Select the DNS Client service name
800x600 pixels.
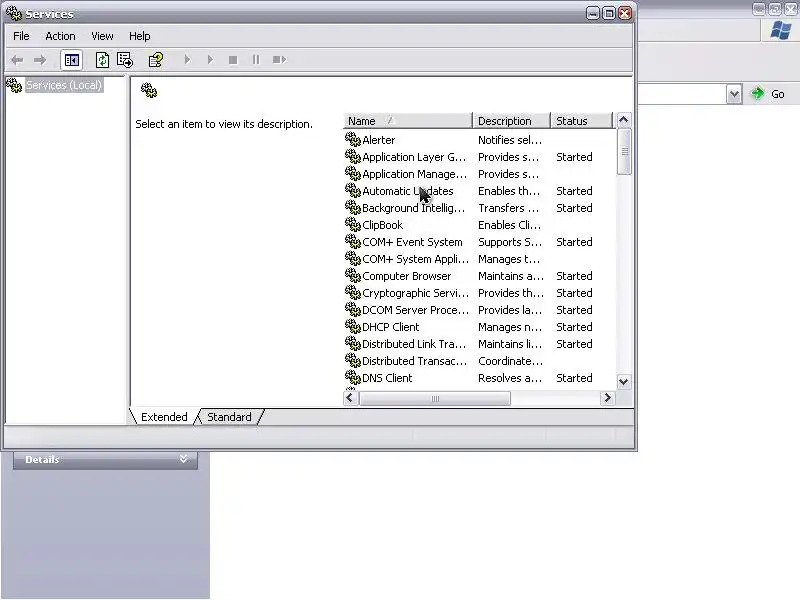coord(387,378)
